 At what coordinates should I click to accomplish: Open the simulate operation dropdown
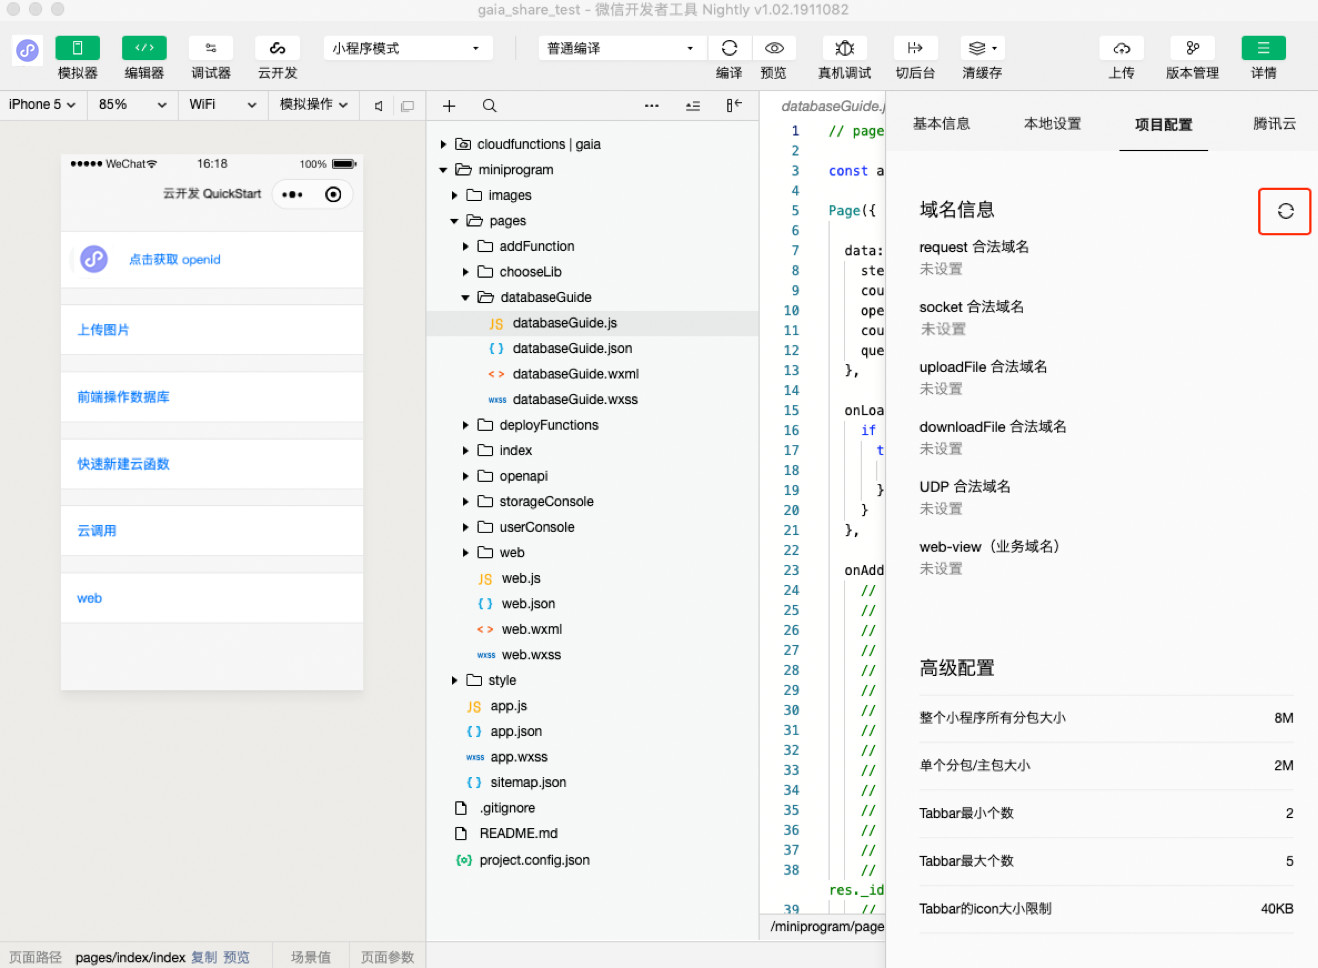tap(314, 104)
